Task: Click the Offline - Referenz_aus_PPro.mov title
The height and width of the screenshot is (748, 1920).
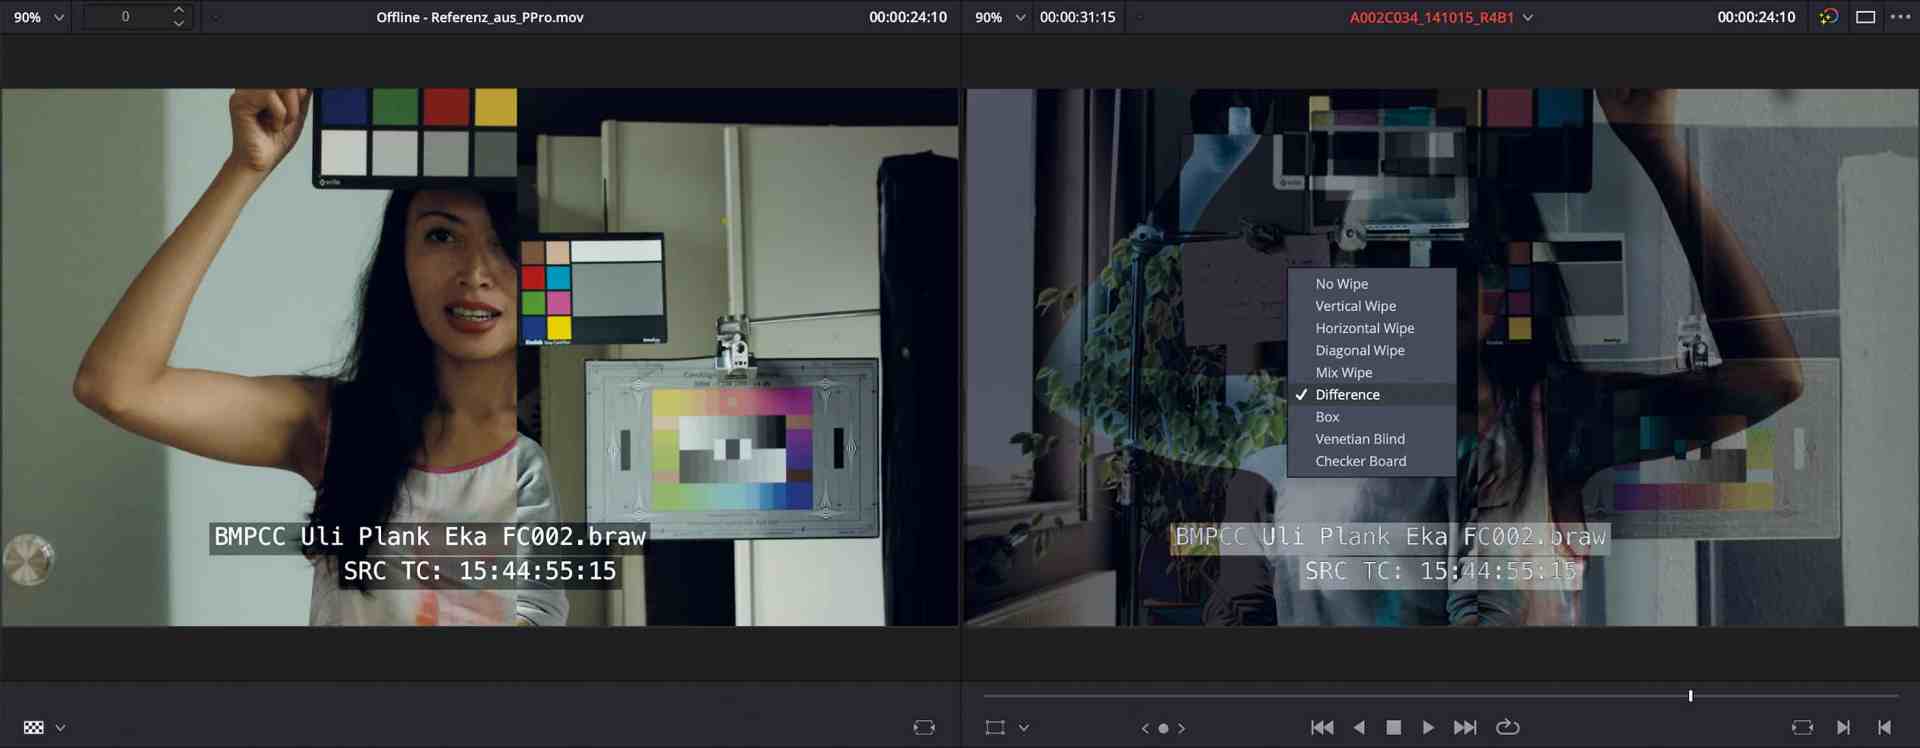Action: [480, 17]
